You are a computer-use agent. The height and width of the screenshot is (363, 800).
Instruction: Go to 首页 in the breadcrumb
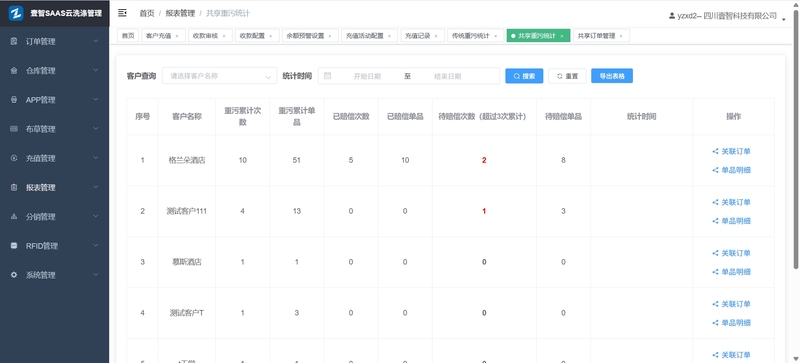click(x=147, y=13)
